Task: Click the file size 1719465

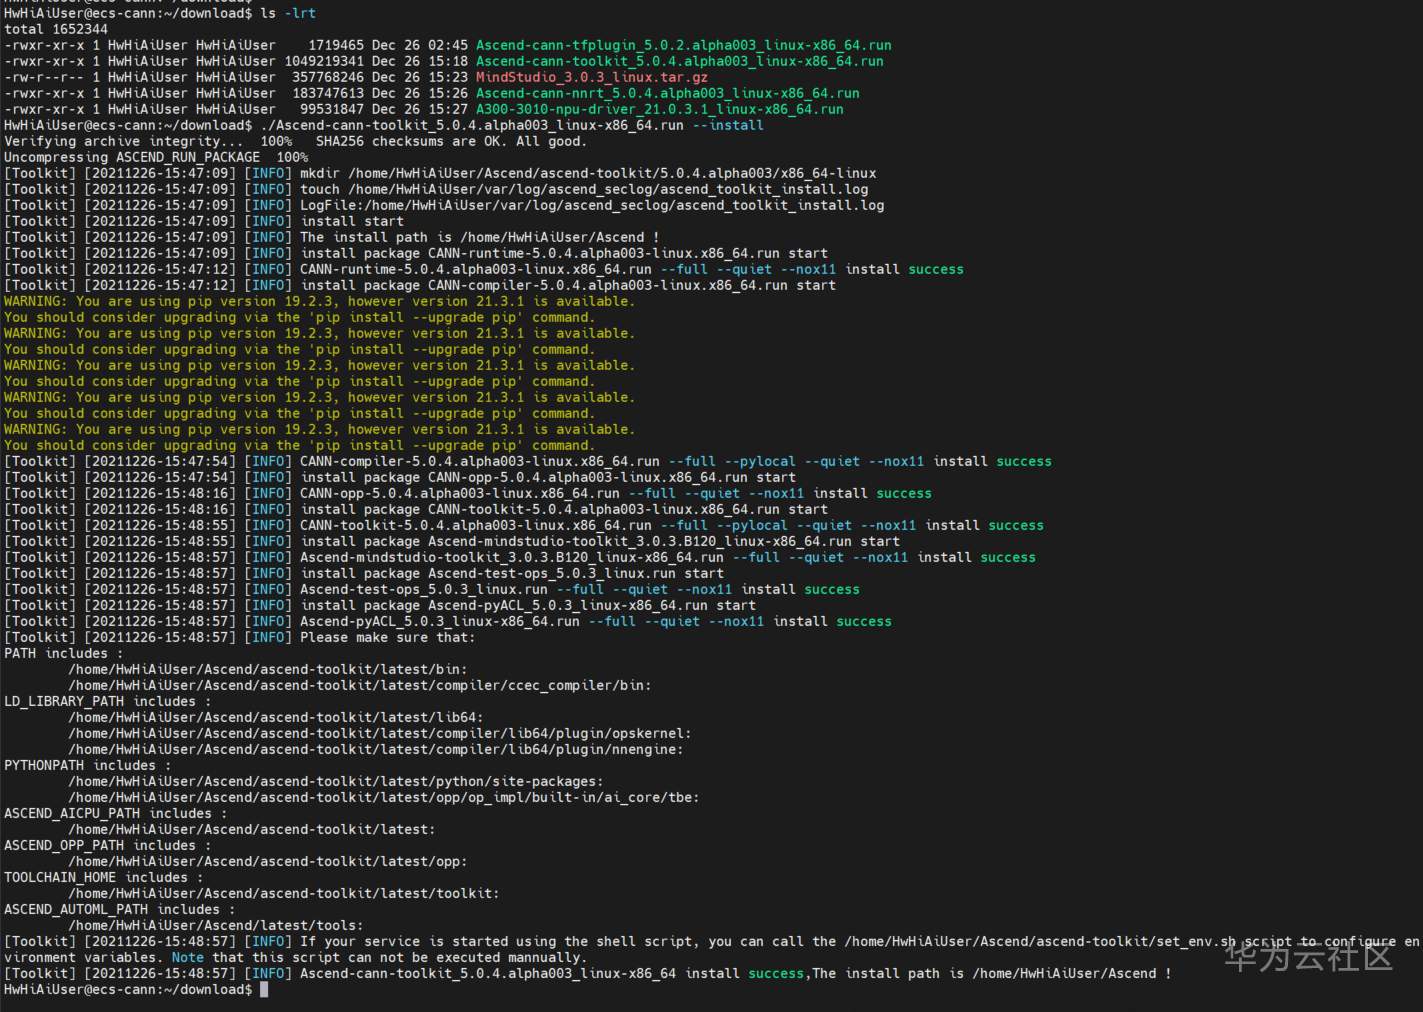Action: tap(336, 45)
